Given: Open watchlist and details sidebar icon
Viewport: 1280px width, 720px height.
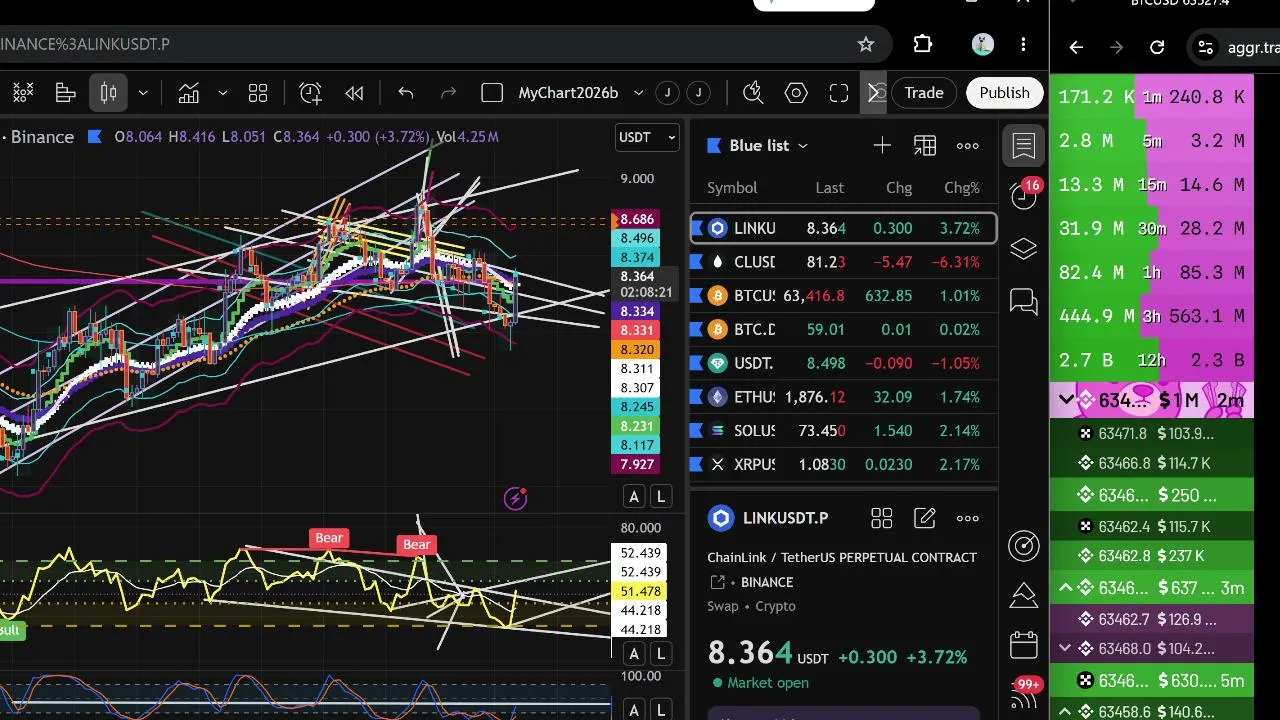Looking at the screenshot, I should click(1024, 146).
